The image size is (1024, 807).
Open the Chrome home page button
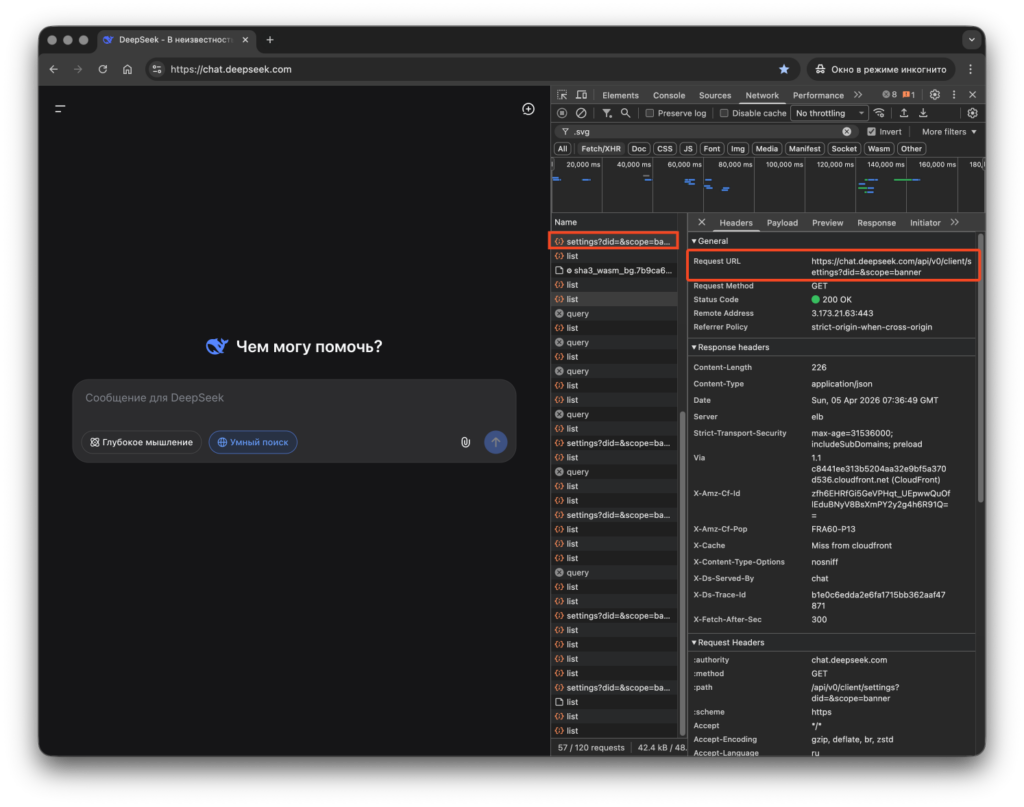127,69
